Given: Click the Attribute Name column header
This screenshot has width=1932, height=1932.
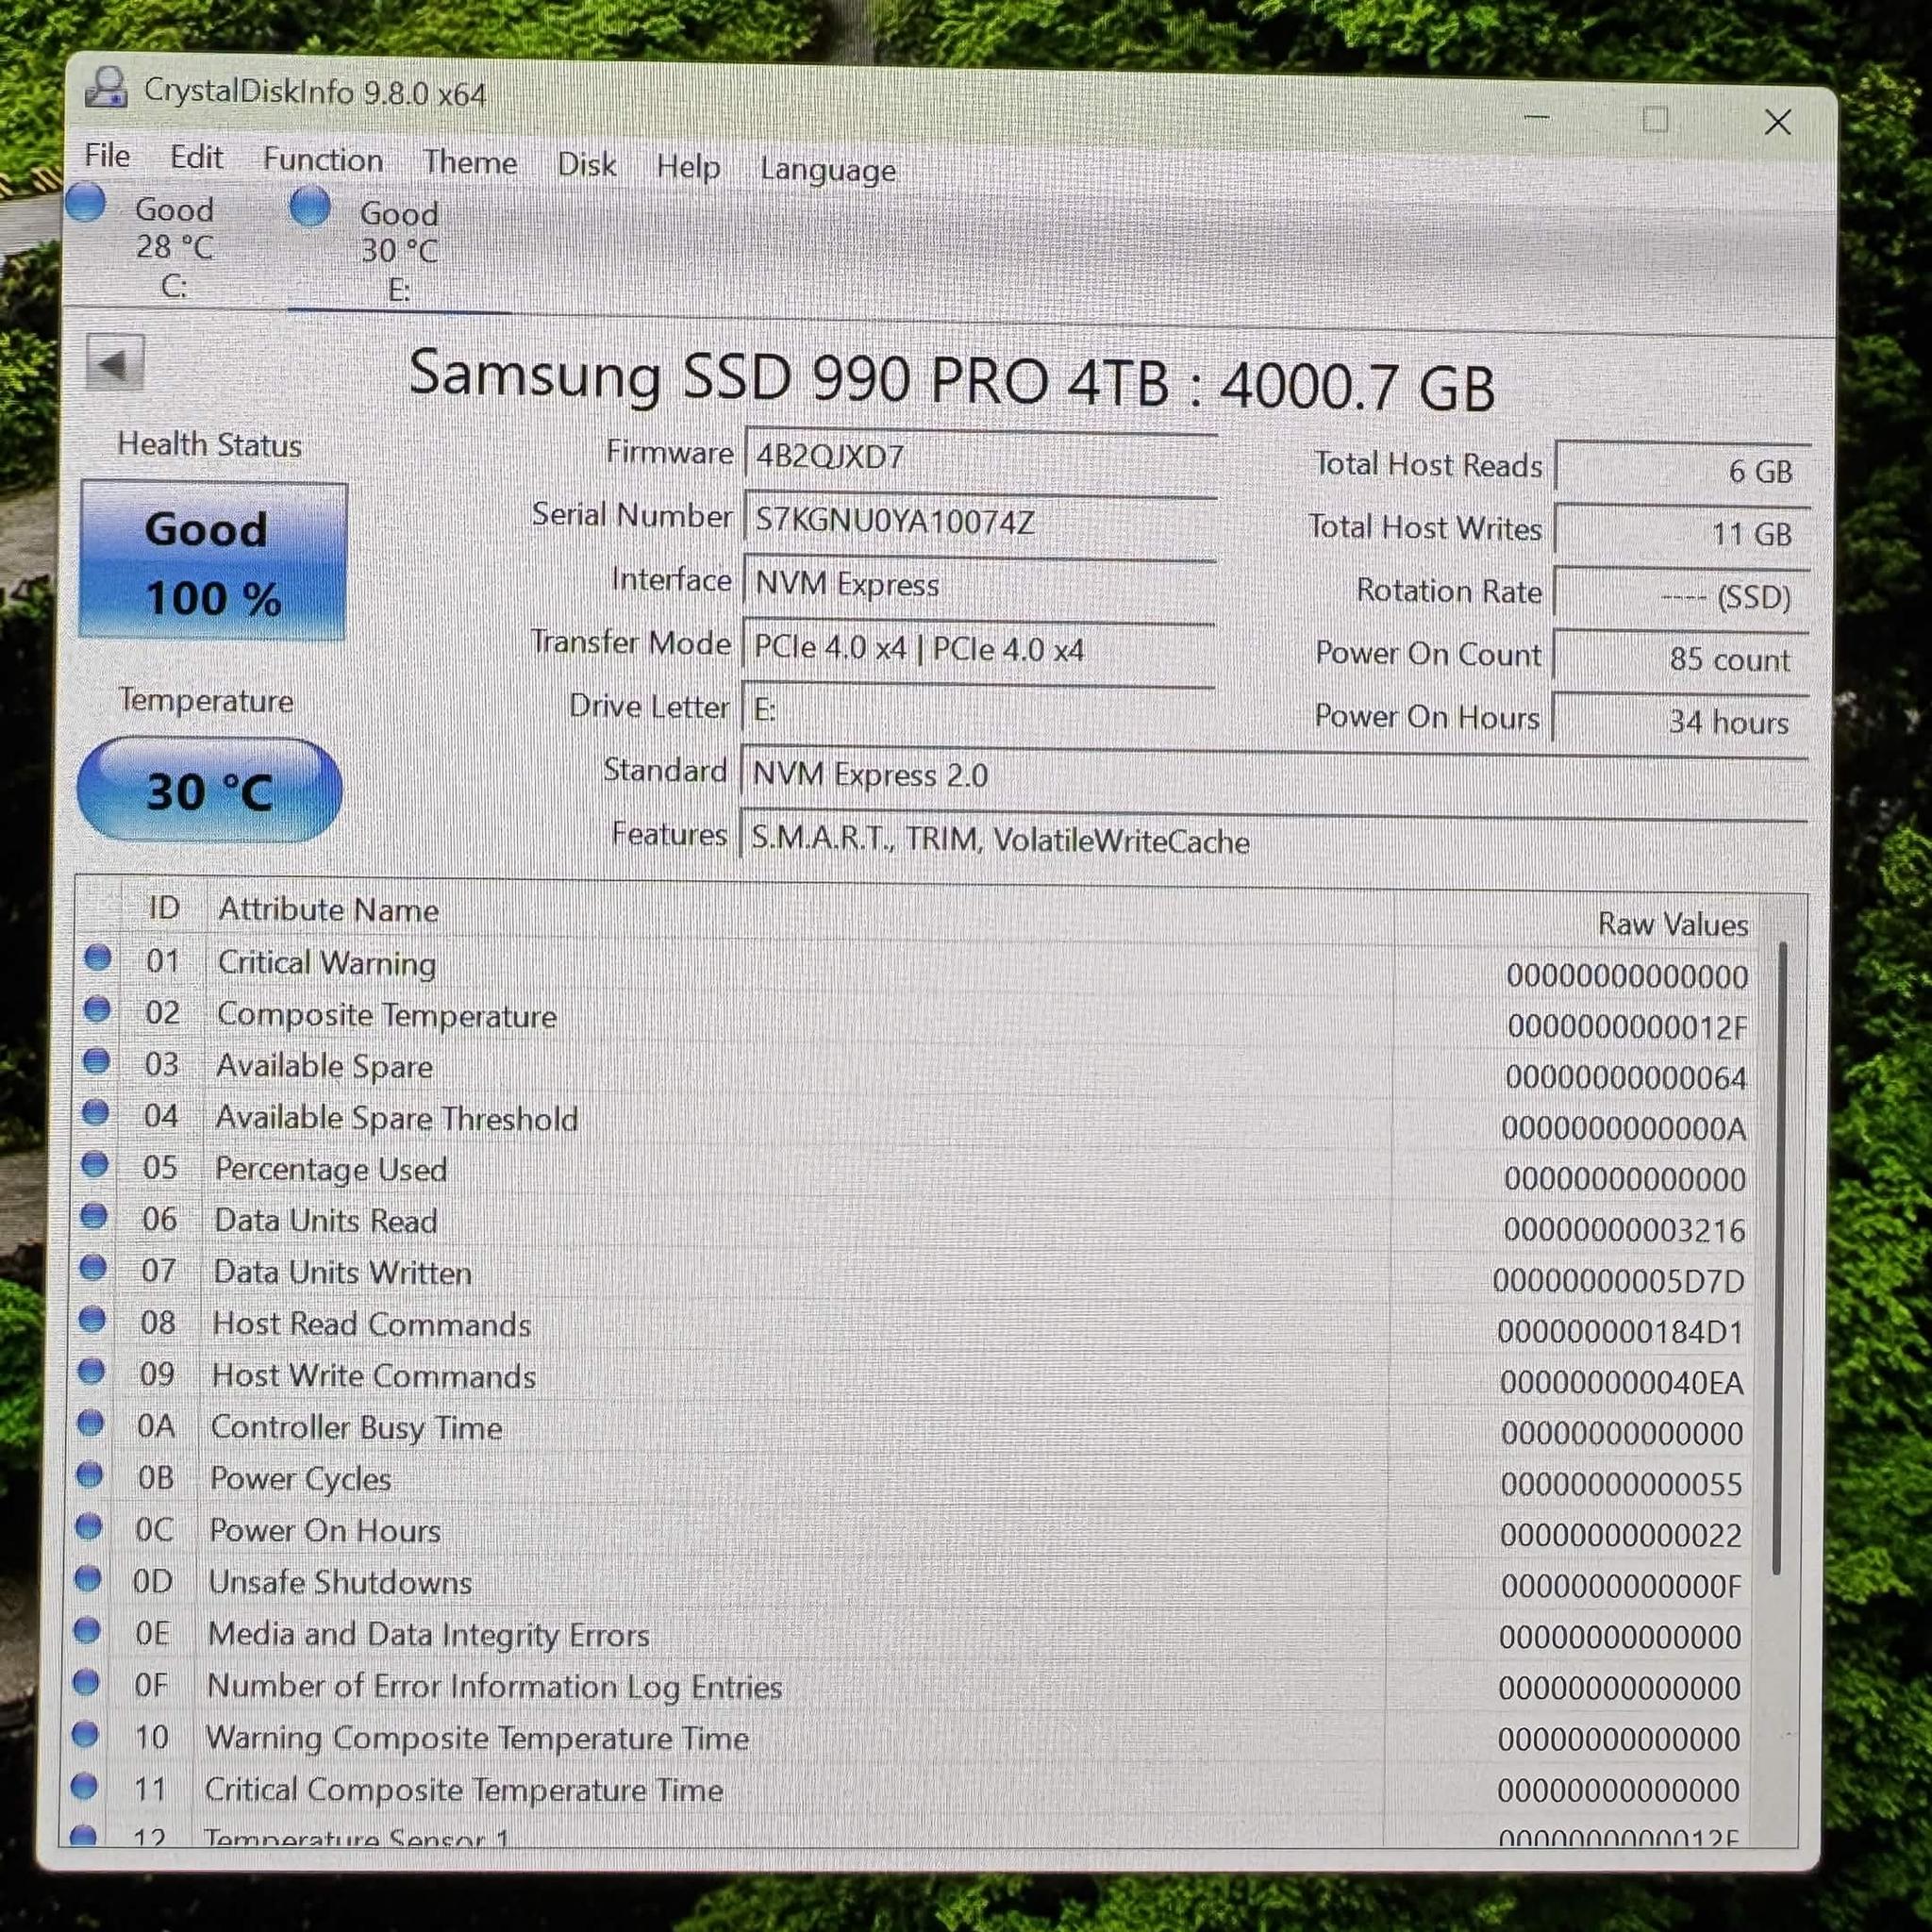Looking at the screenshot, I should [x=328, y=909].
